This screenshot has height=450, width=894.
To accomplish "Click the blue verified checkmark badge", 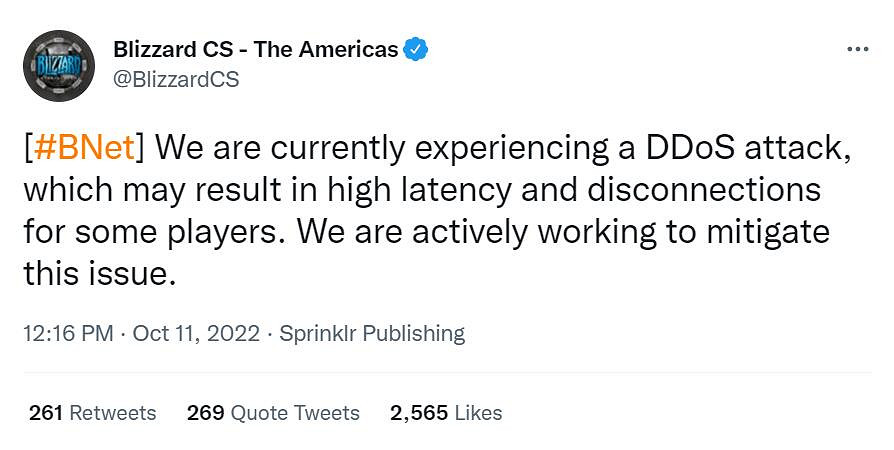I will click(416, 49).
